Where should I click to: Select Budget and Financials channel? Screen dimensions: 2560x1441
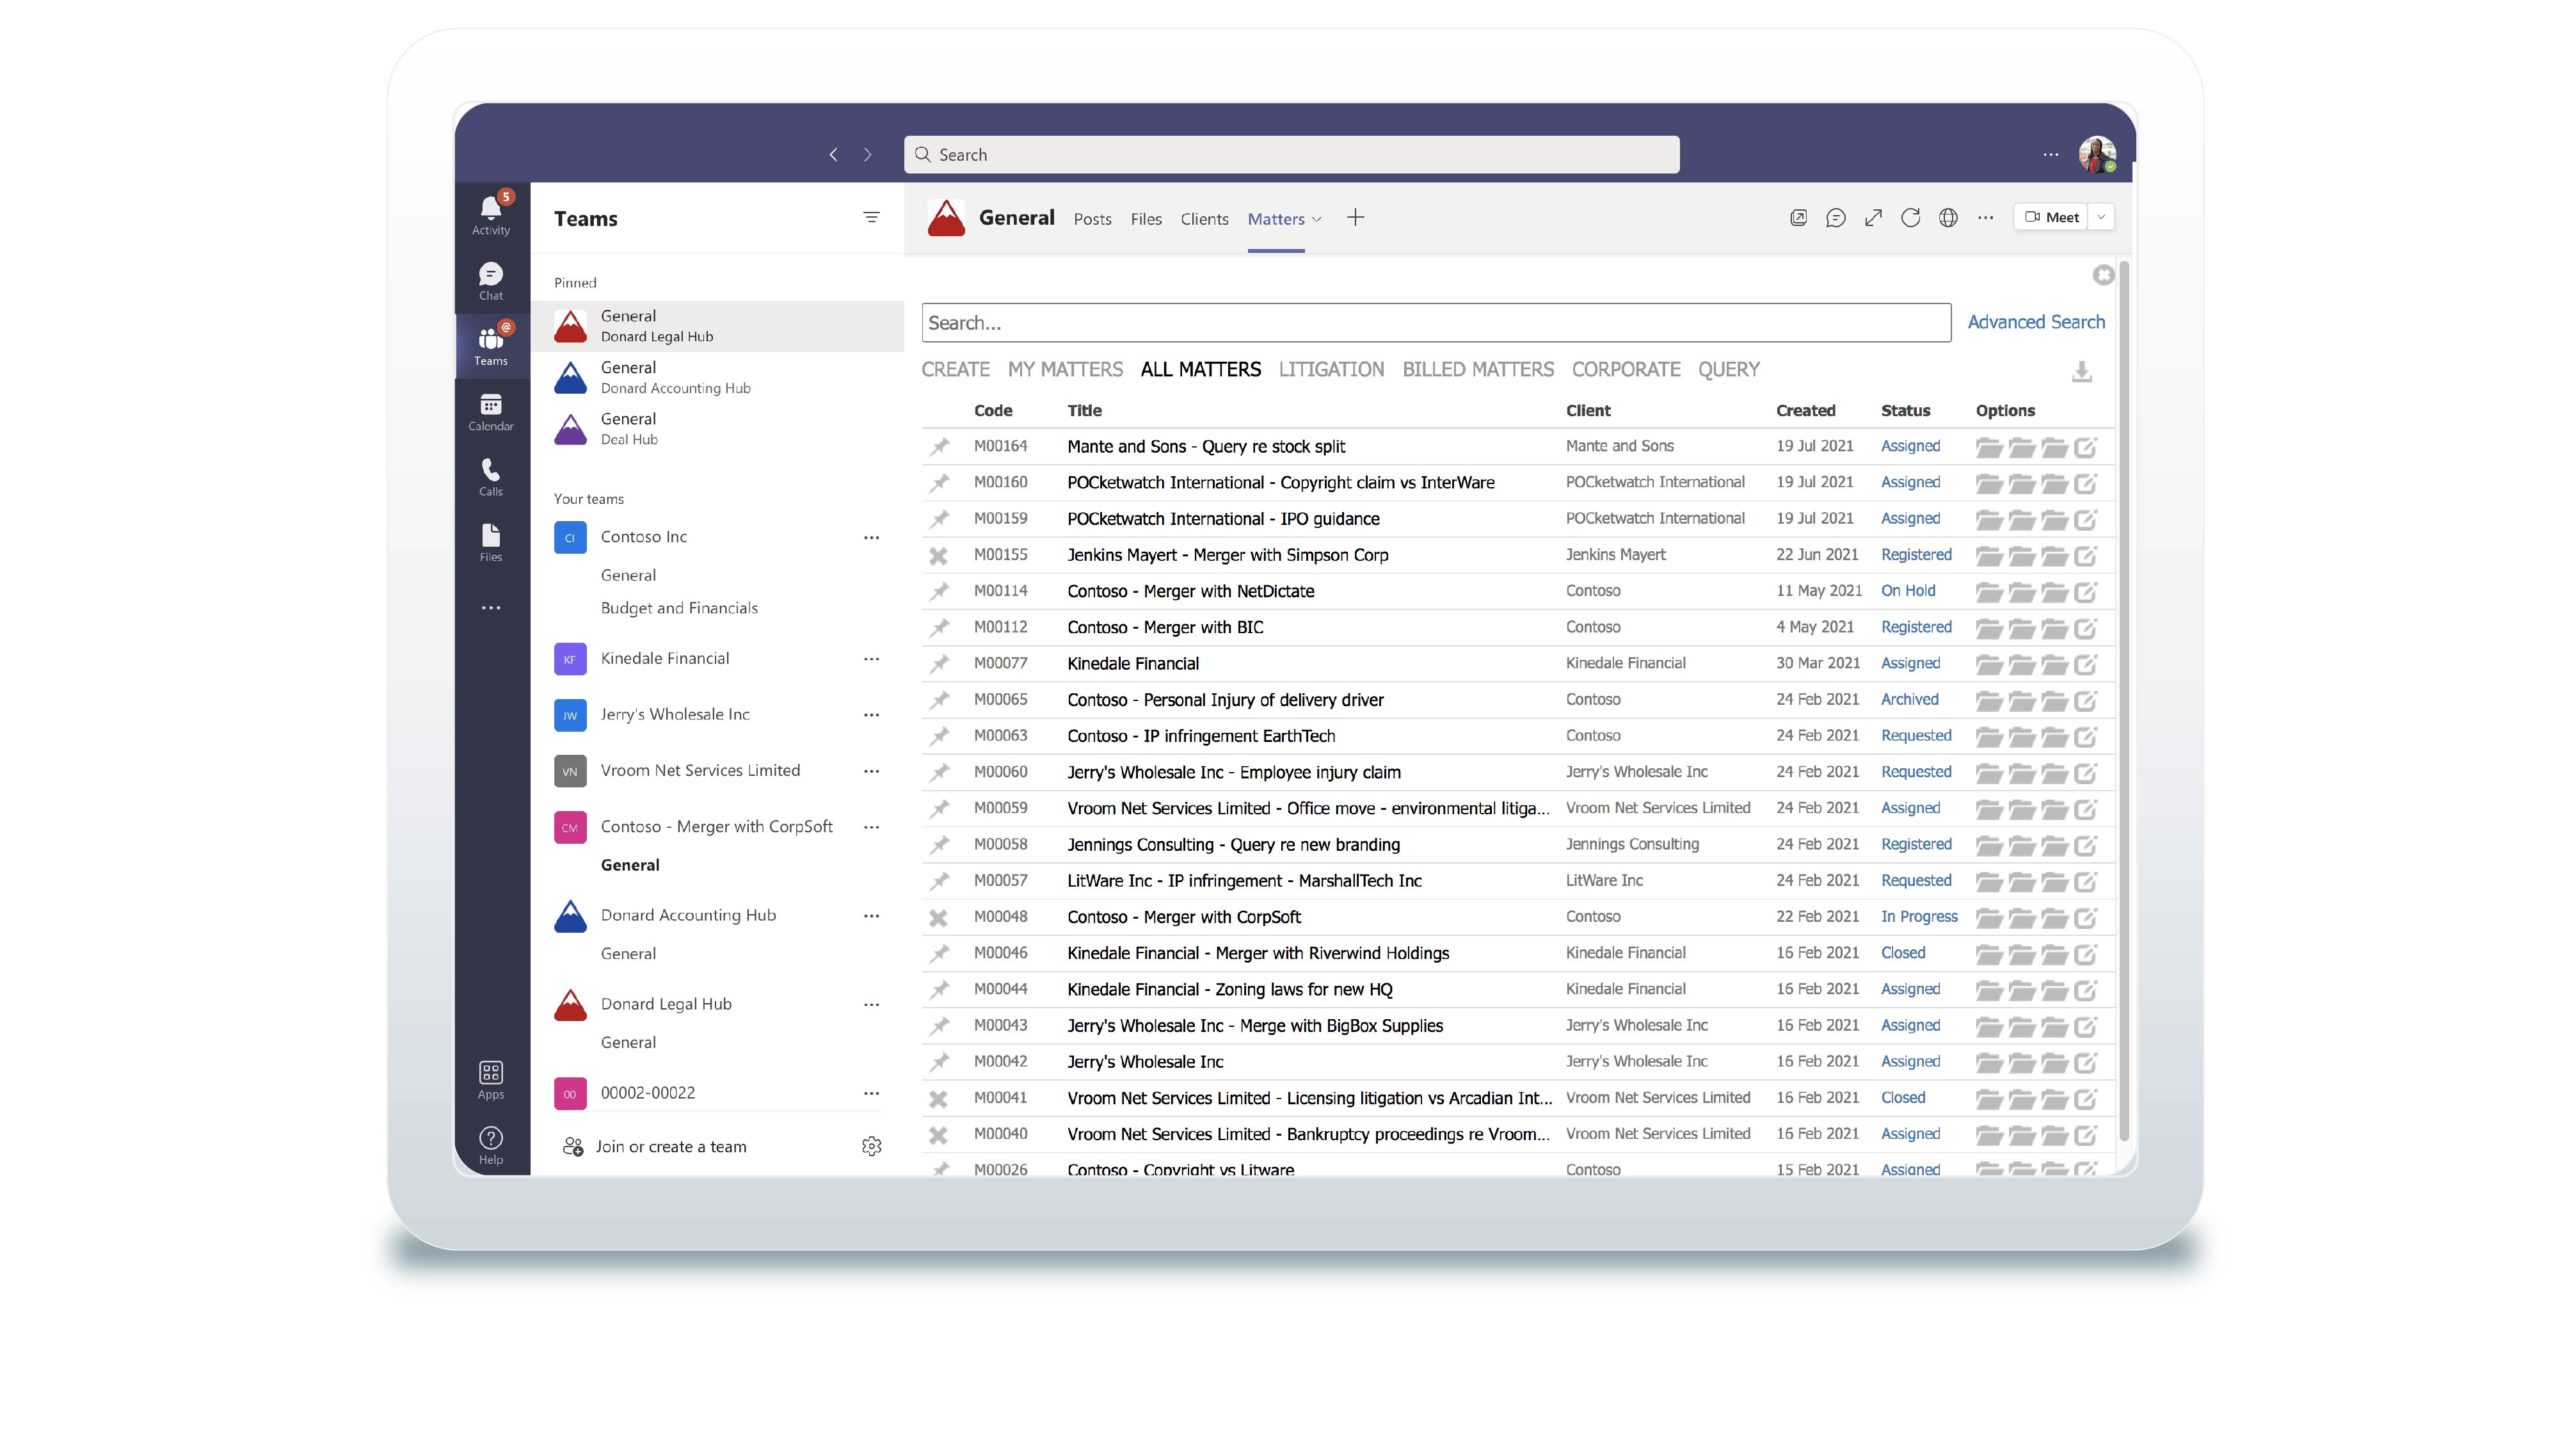[x=679, y=608]
